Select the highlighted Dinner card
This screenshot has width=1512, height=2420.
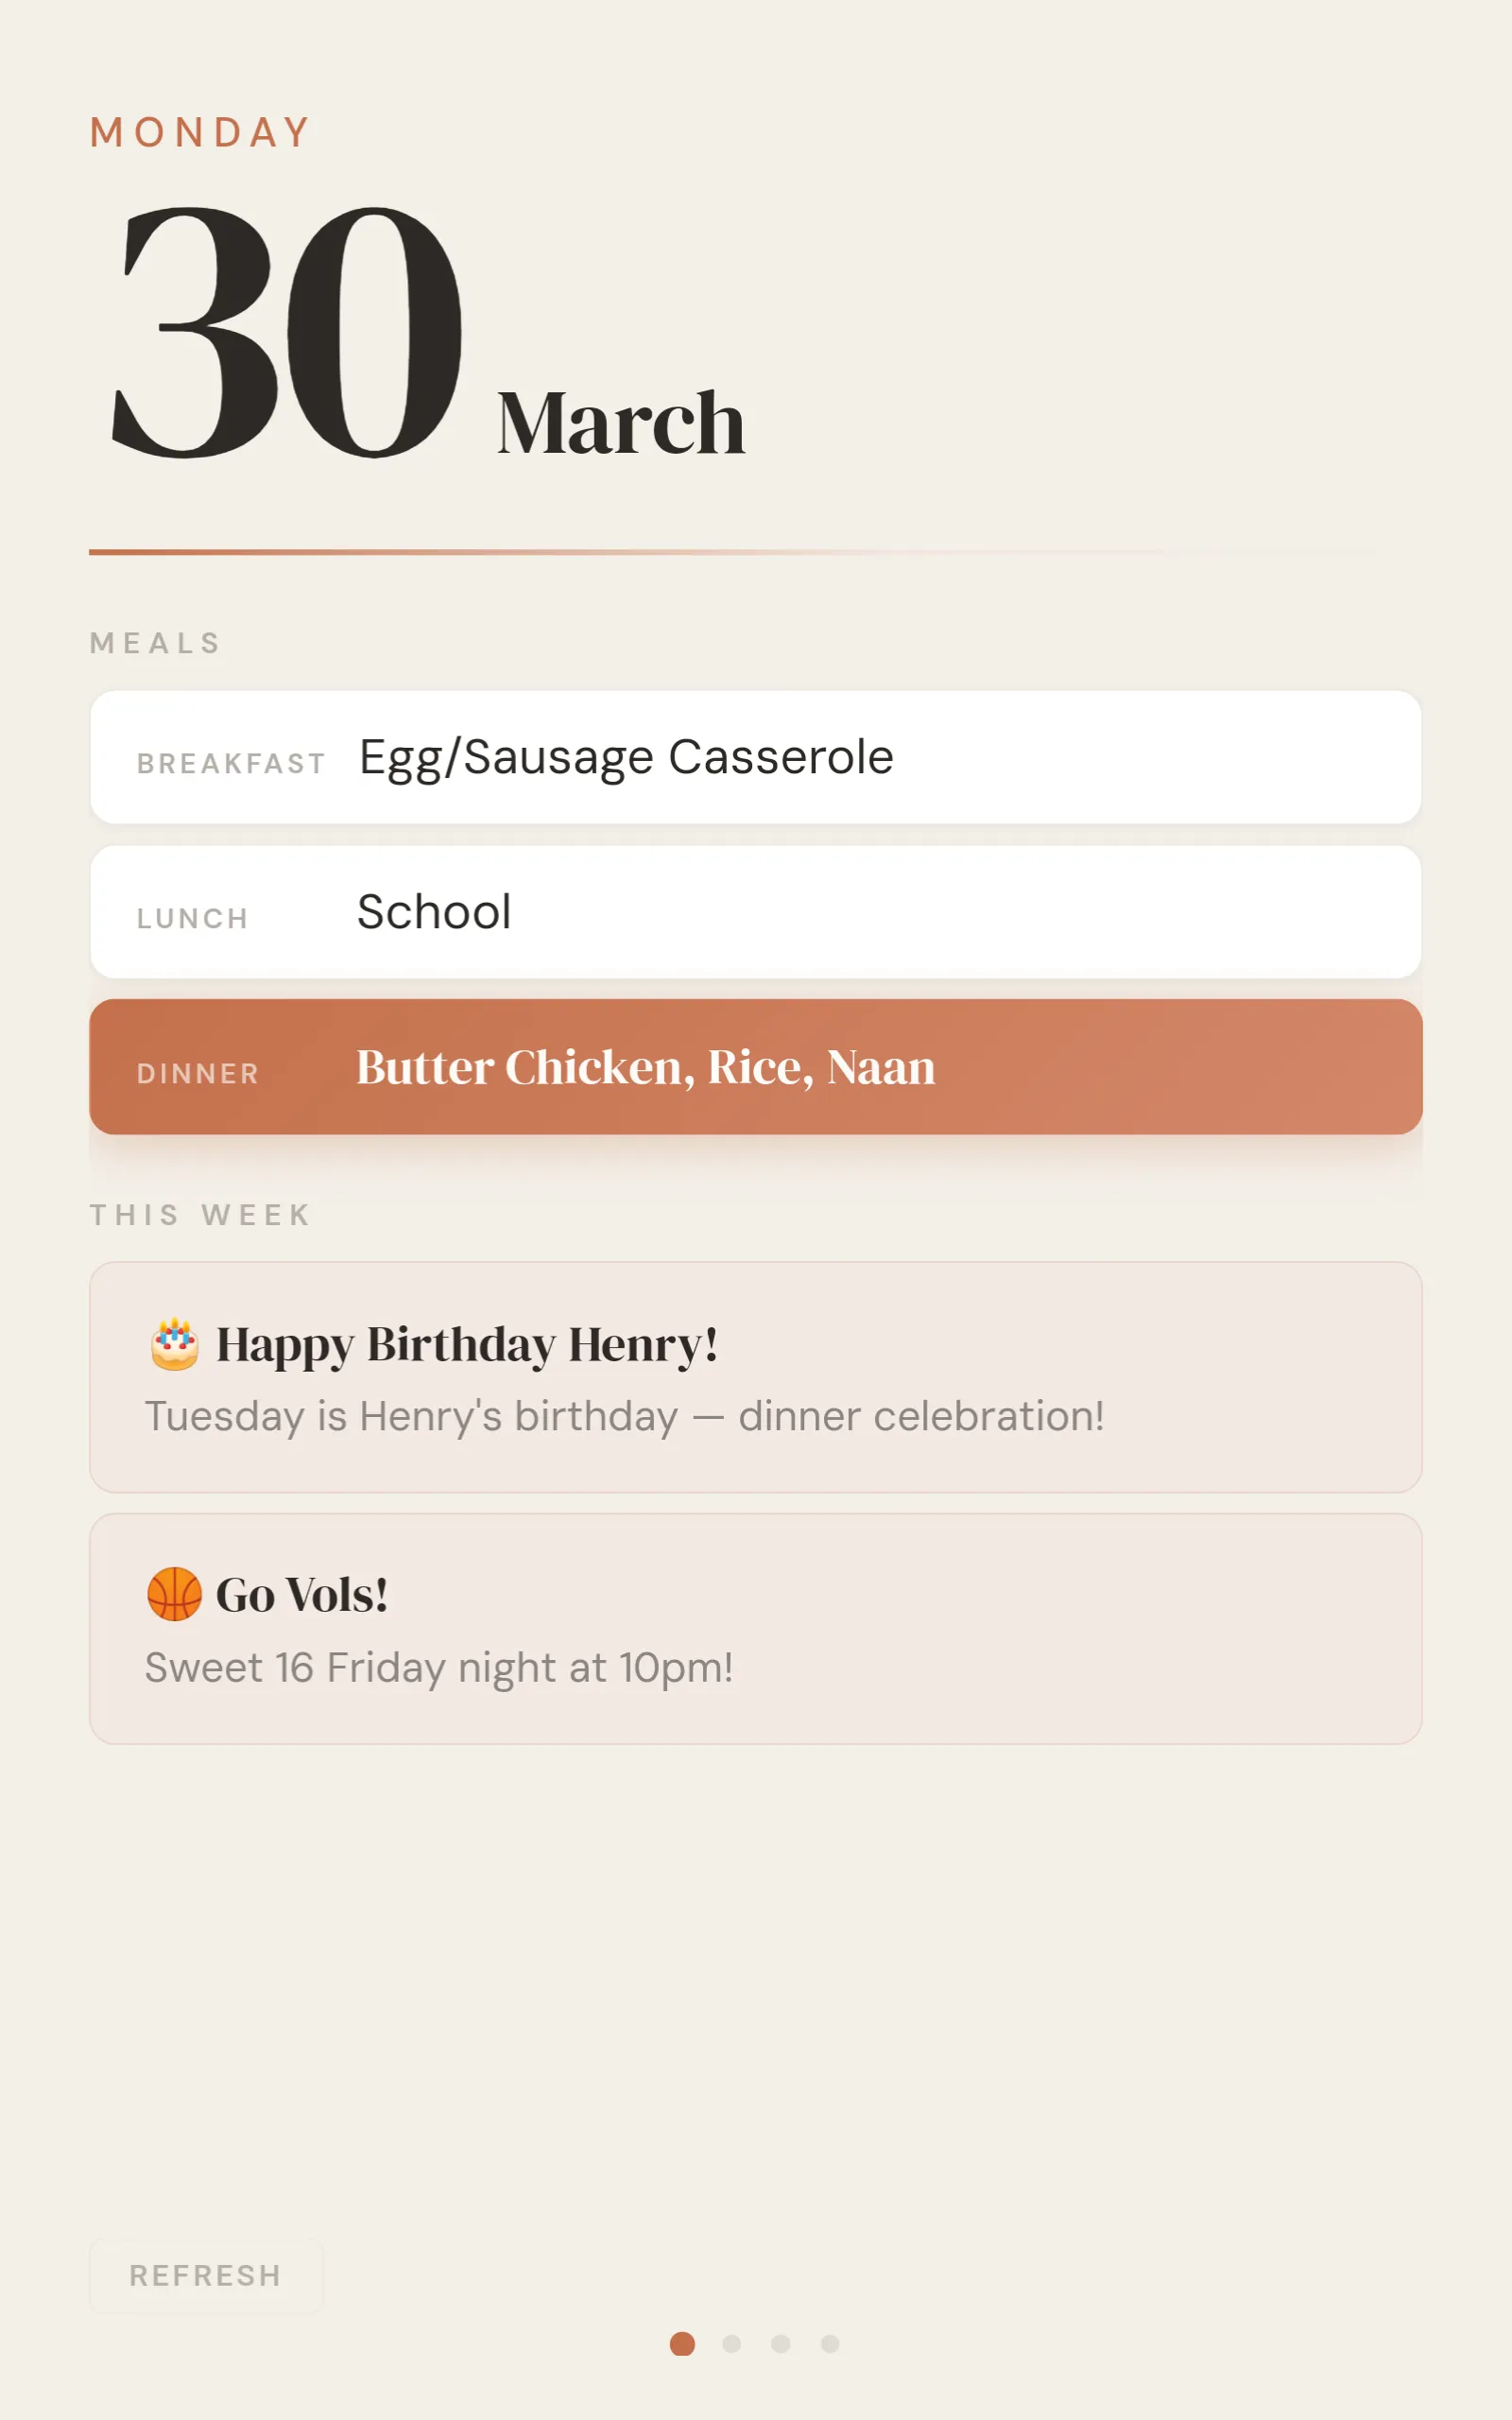pyautogui.click(x=756, y=1066)
